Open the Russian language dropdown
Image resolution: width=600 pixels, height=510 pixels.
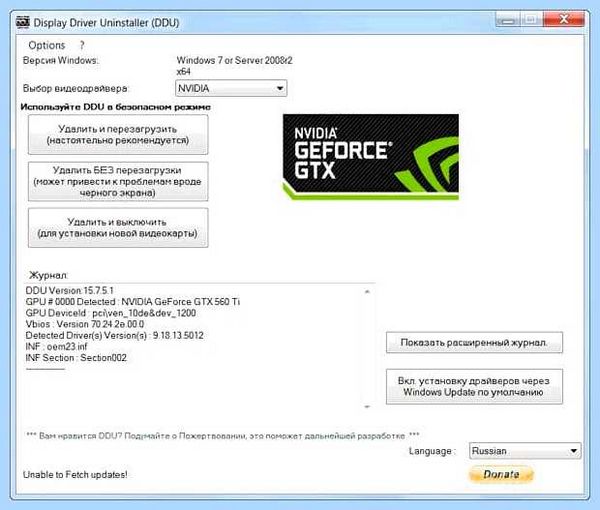(x=525, y=451)
